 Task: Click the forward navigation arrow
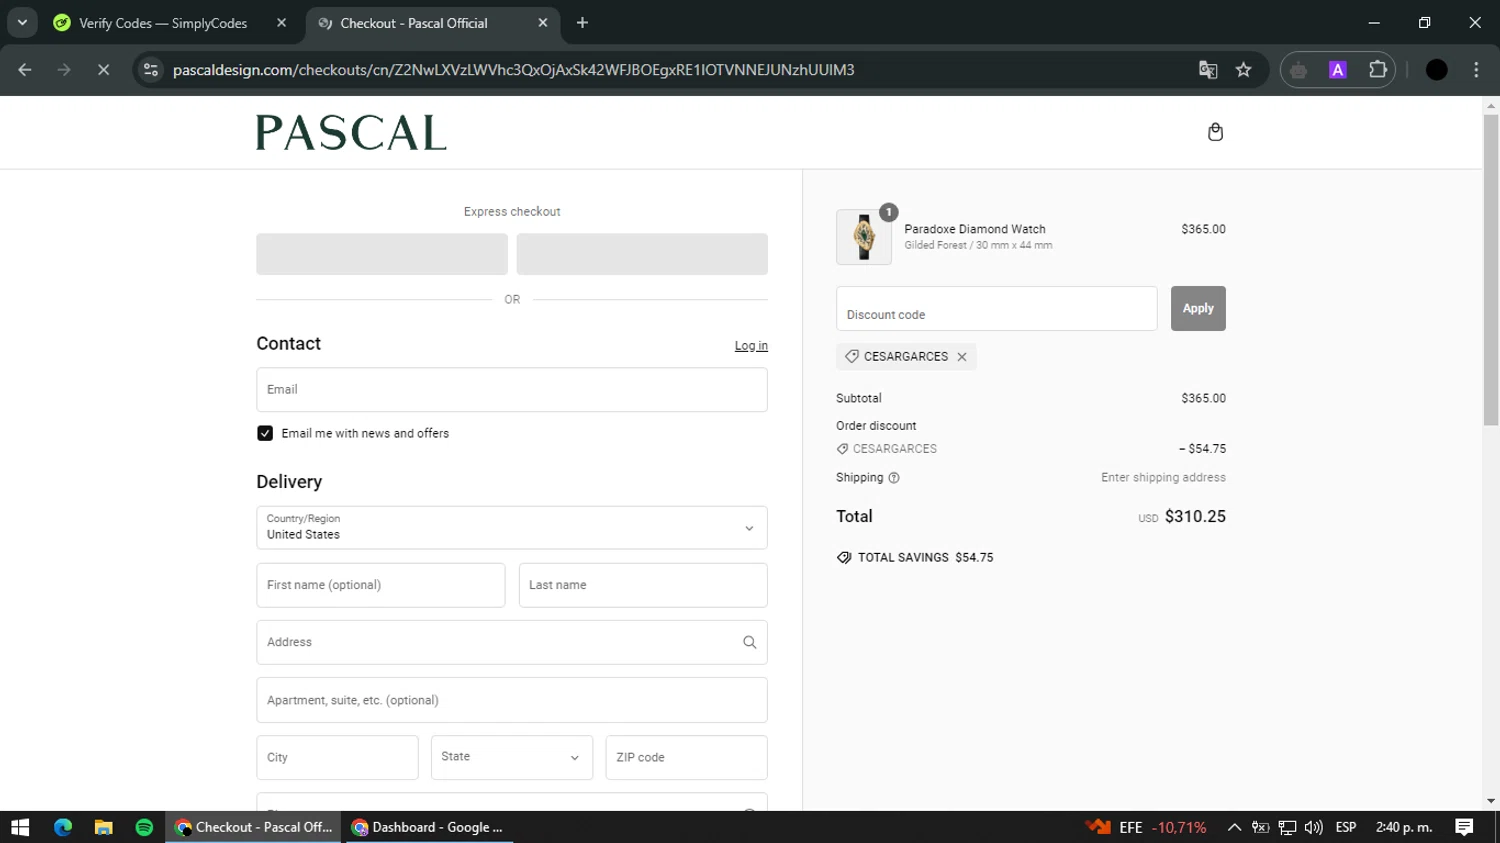pos(64,70)
